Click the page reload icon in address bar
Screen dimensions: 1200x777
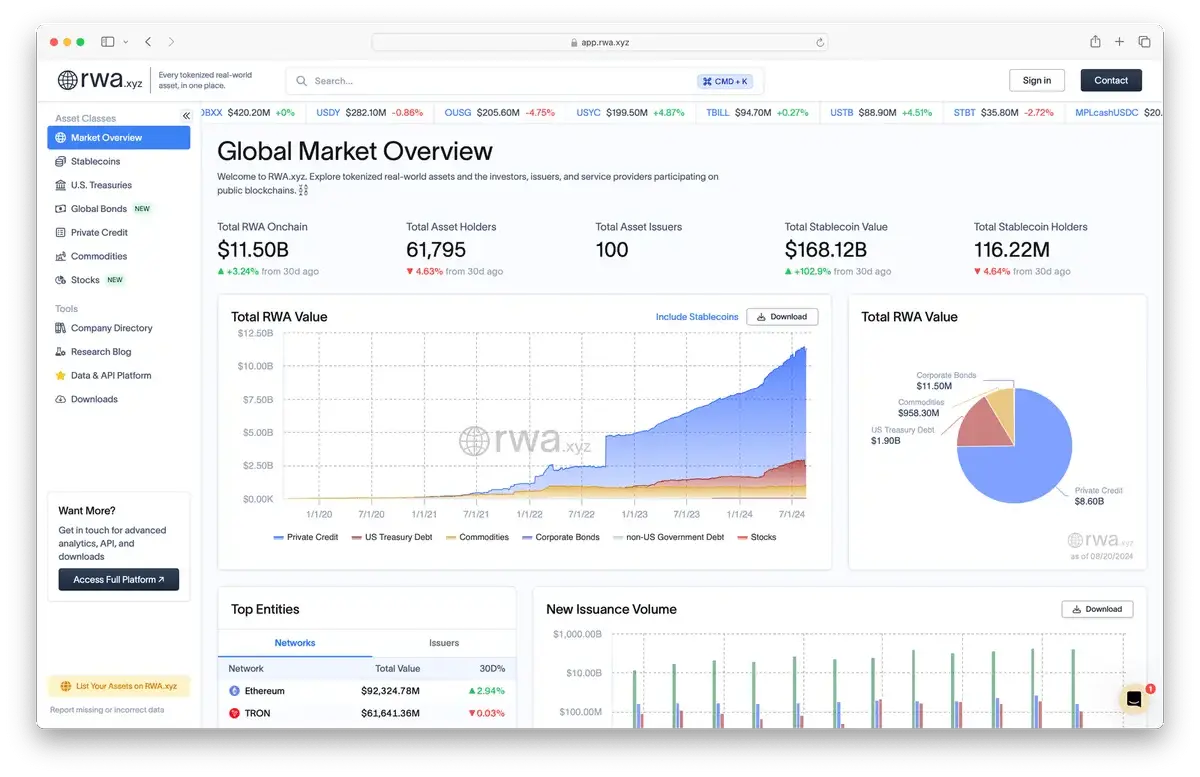[x=820, y=43]
